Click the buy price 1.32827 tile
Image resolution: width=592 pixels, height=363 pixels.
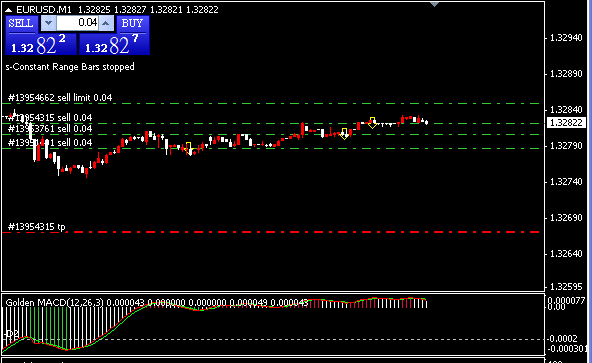(114, 44)
